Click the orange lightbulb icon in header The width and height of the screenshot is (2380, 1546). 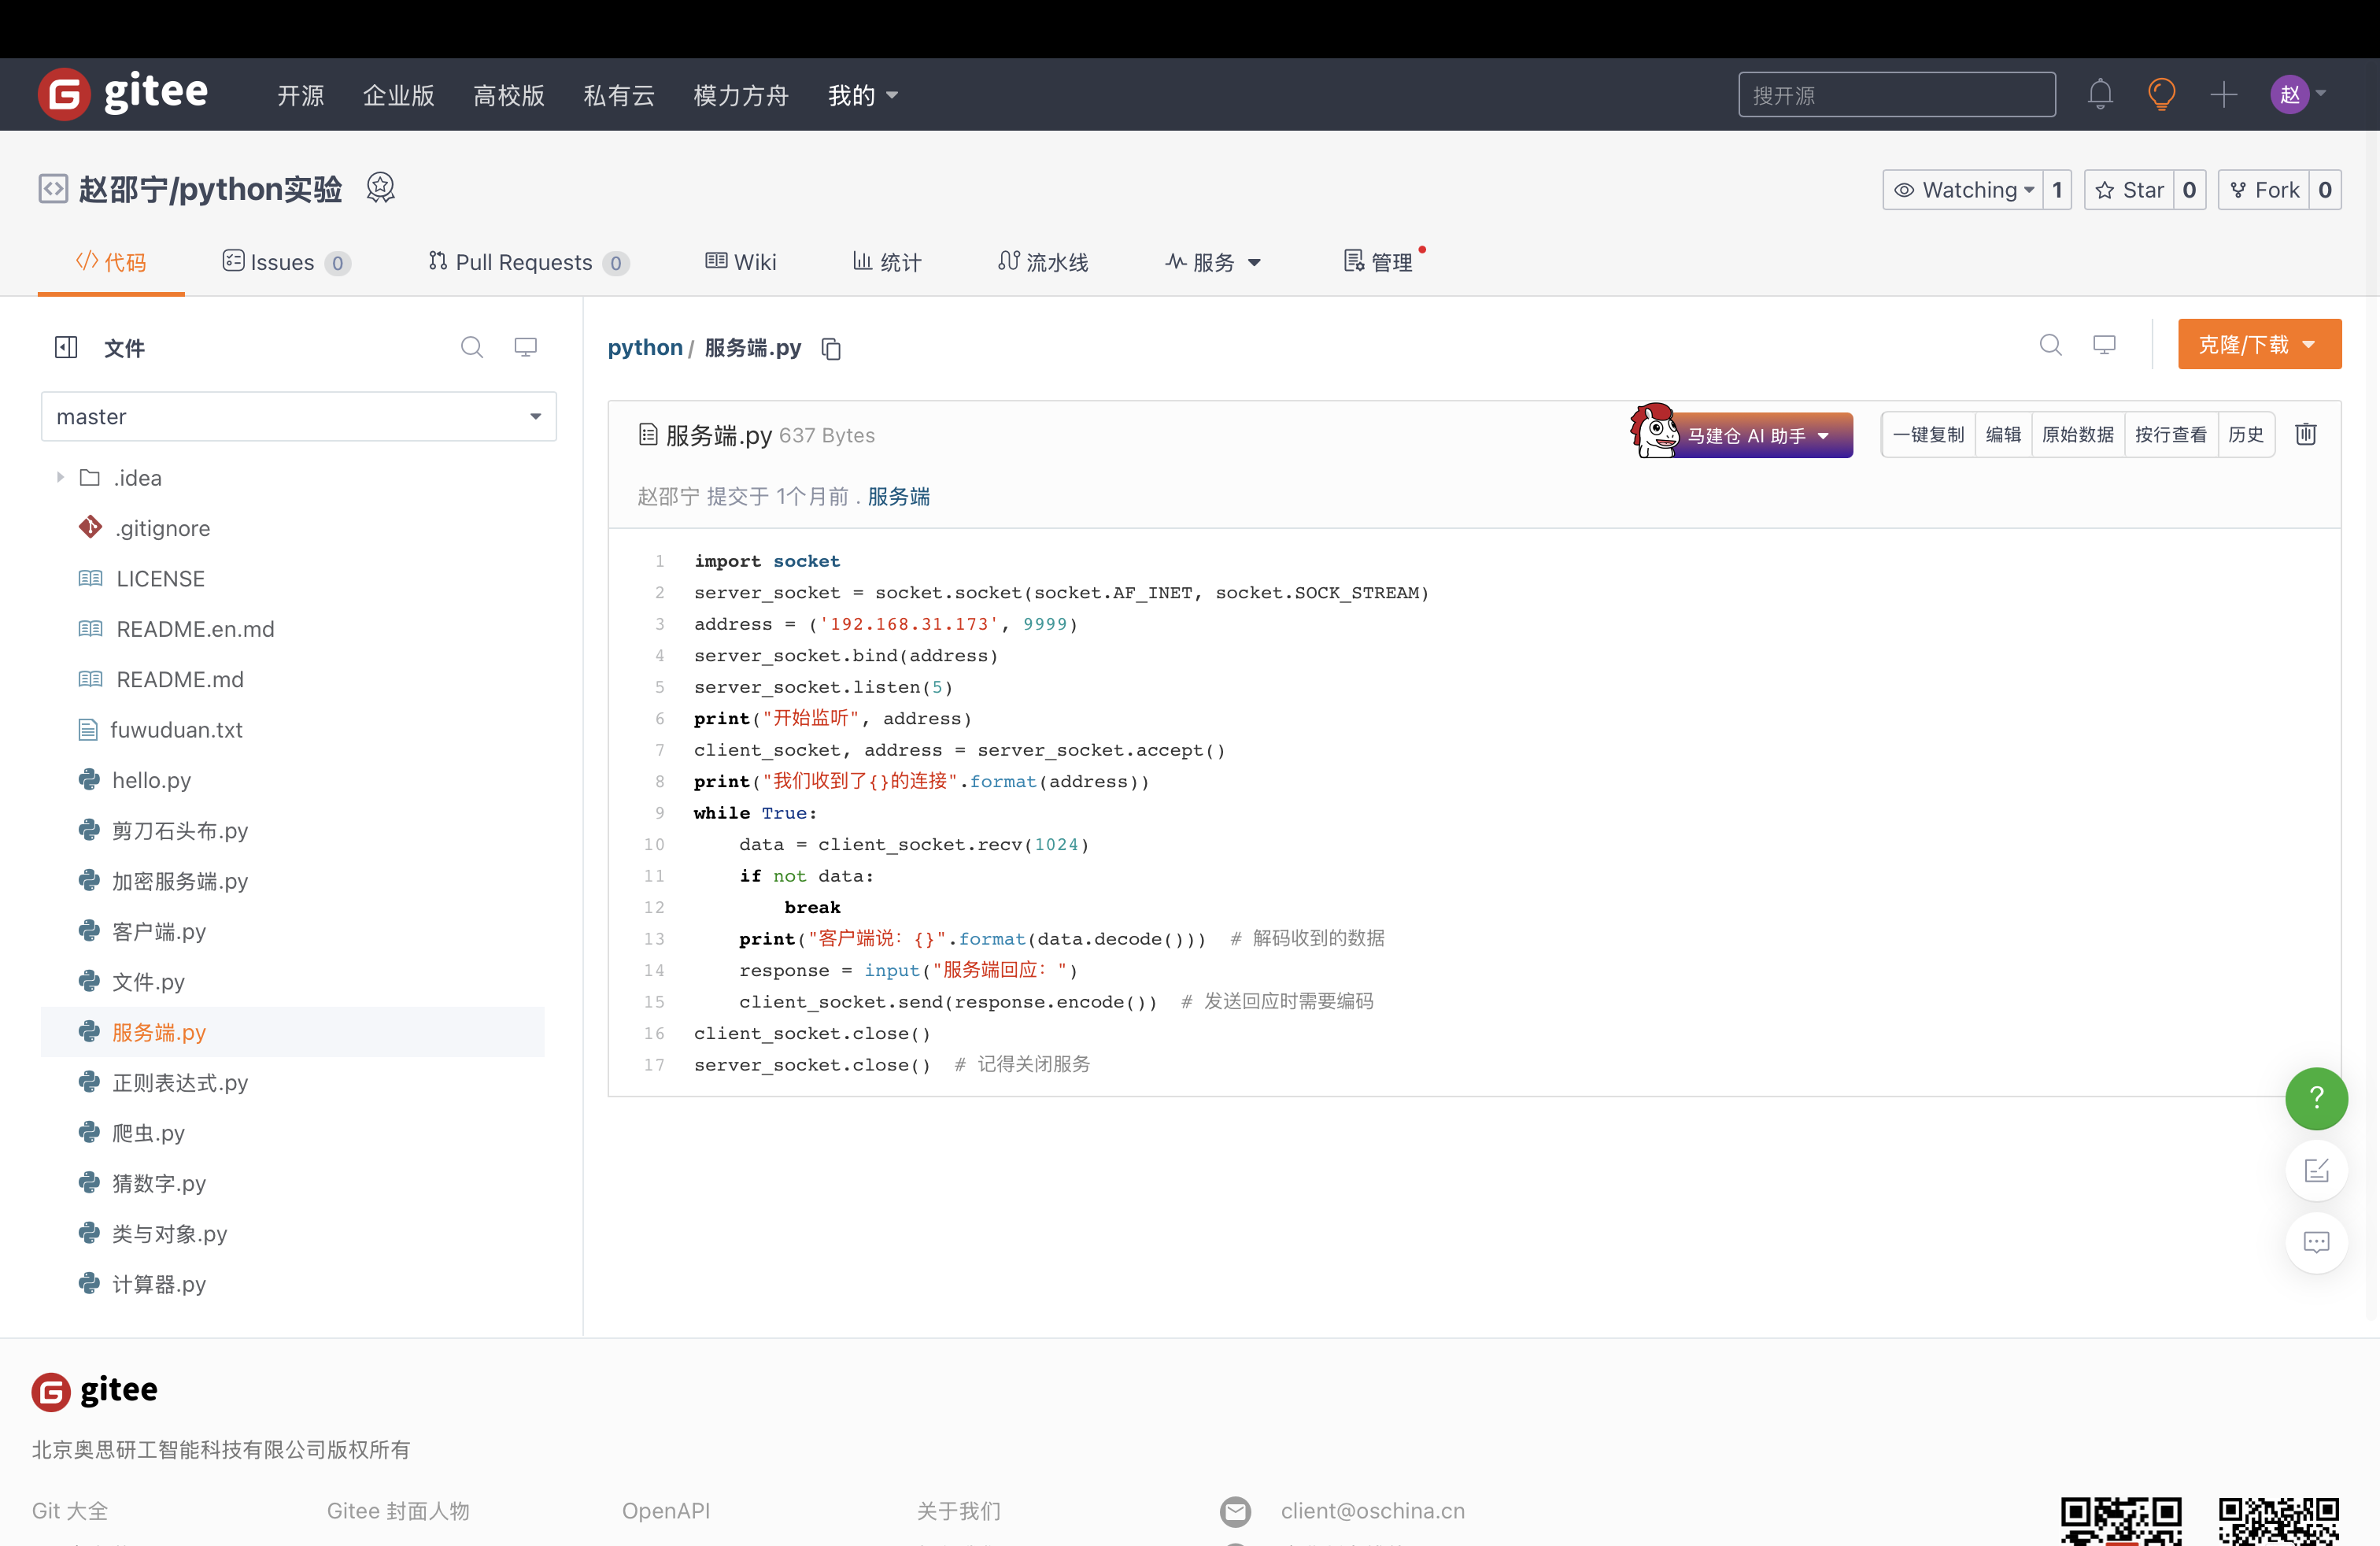click(x=2161, y=95)
